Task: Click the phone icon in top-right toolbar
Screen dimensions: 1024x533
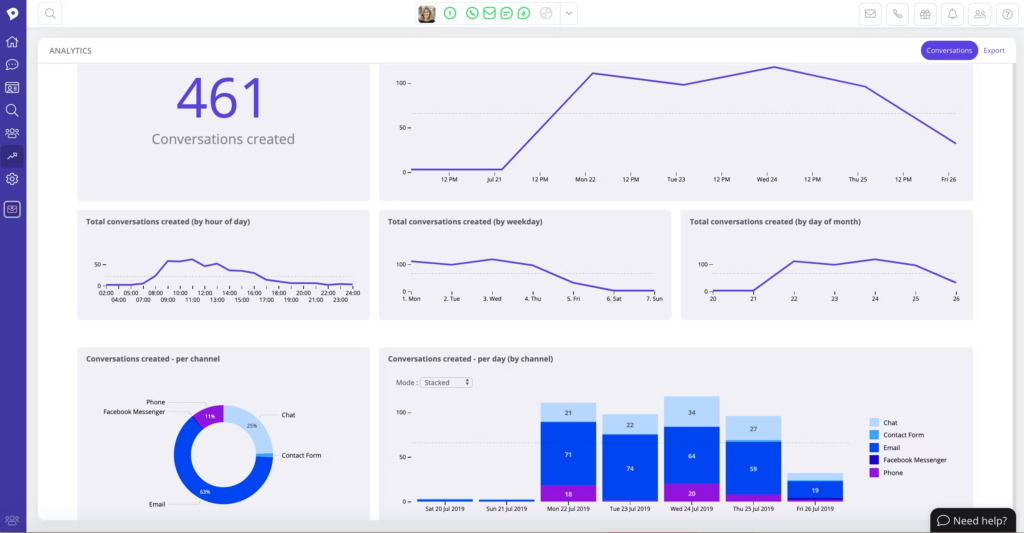Action: (x=898, y=14)
